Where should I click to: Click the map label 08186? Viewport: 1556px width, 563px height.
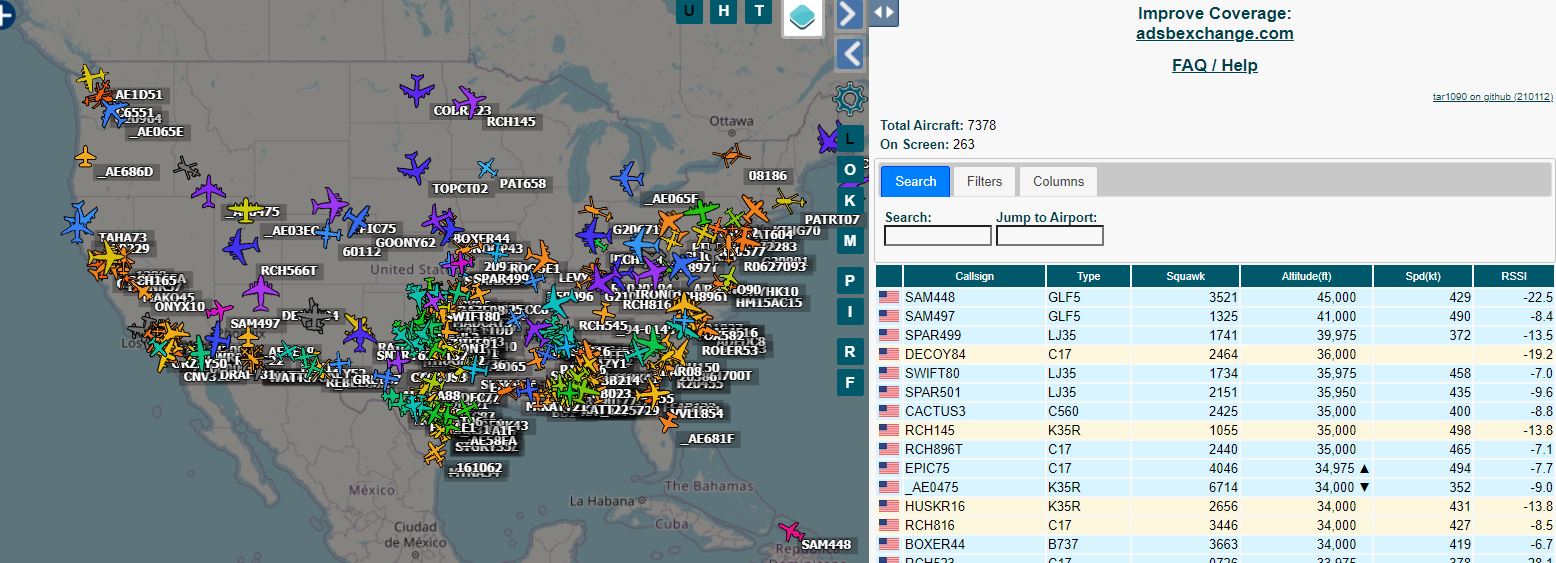click(x=768, y=176)
